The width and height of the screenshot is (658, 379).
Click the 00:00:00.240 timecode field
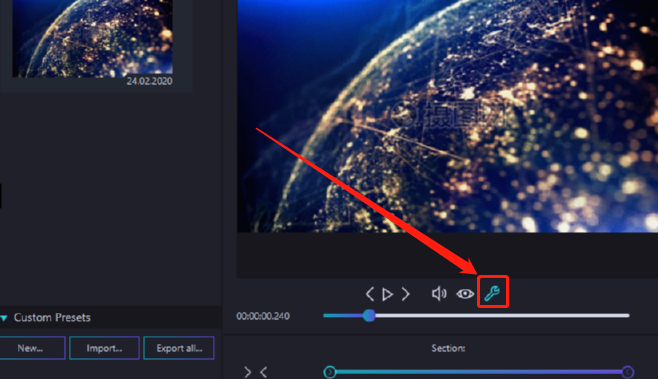point(263,316)
